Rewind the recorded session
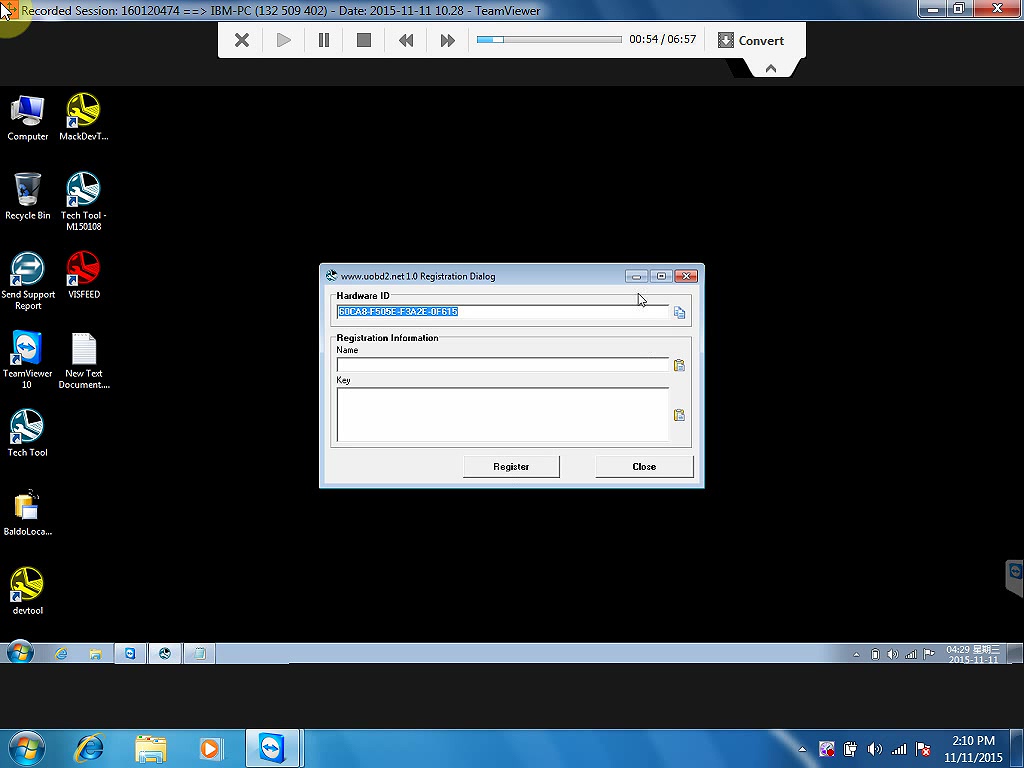Viewport: 1024px width, 768px height. pyautogui.click(x=406, y=40)
